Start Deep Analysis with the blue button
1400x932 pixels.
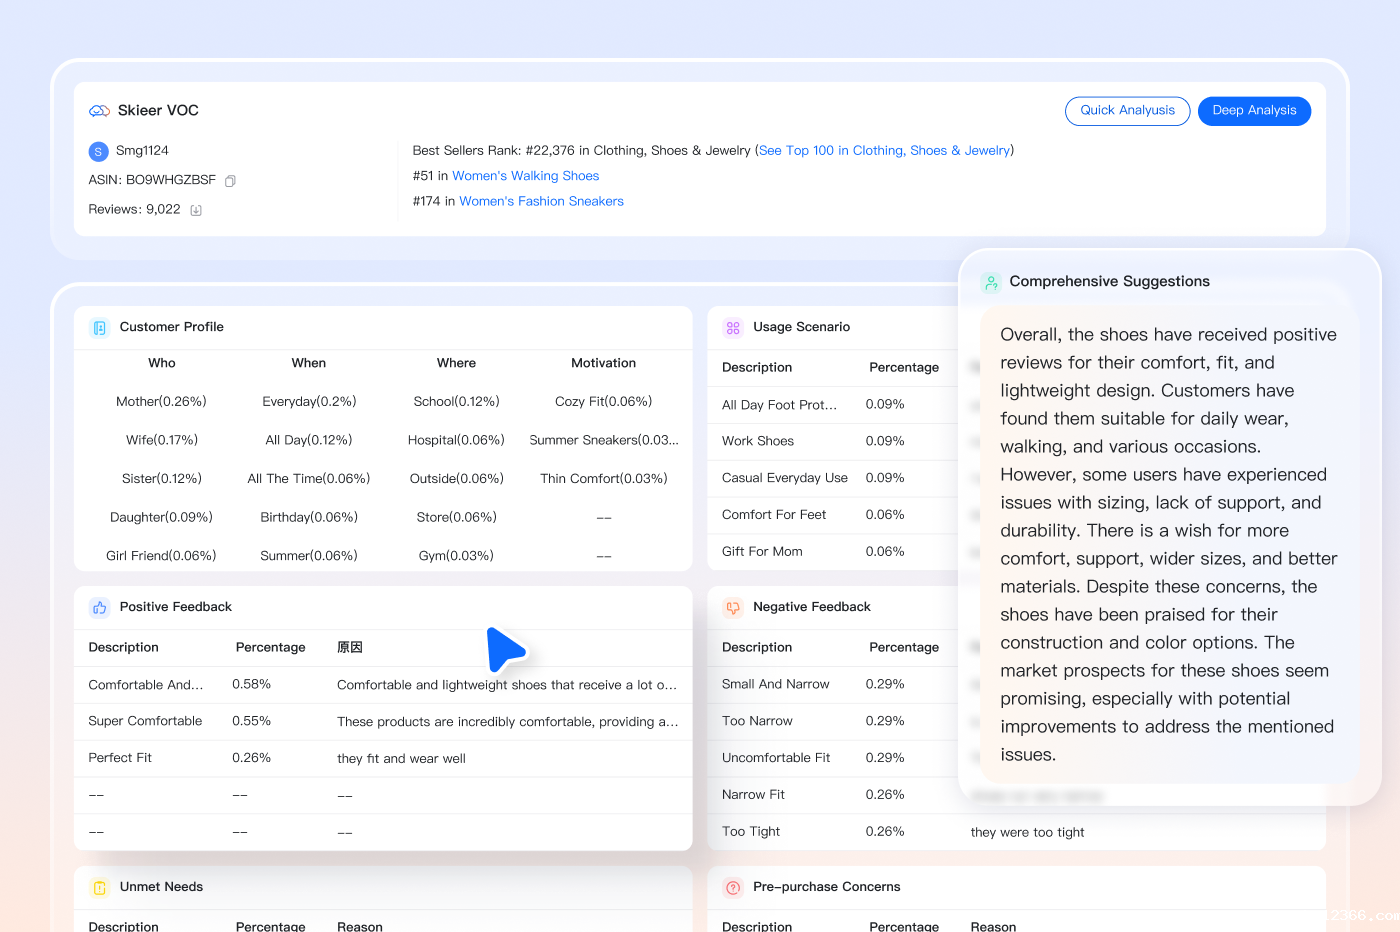pos(1254,111)
